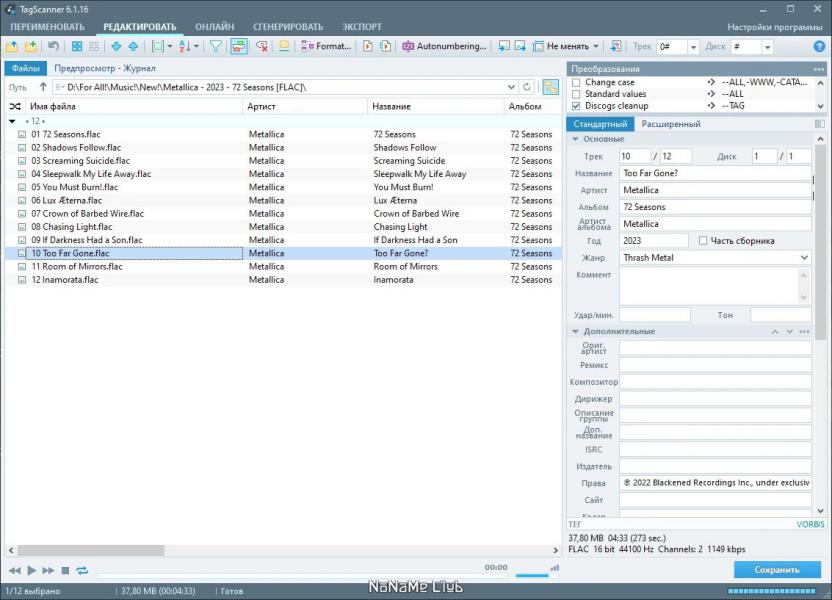Open the Преобразования panel options menu
This screenshot has height=600, width=832.
point(819,69)
